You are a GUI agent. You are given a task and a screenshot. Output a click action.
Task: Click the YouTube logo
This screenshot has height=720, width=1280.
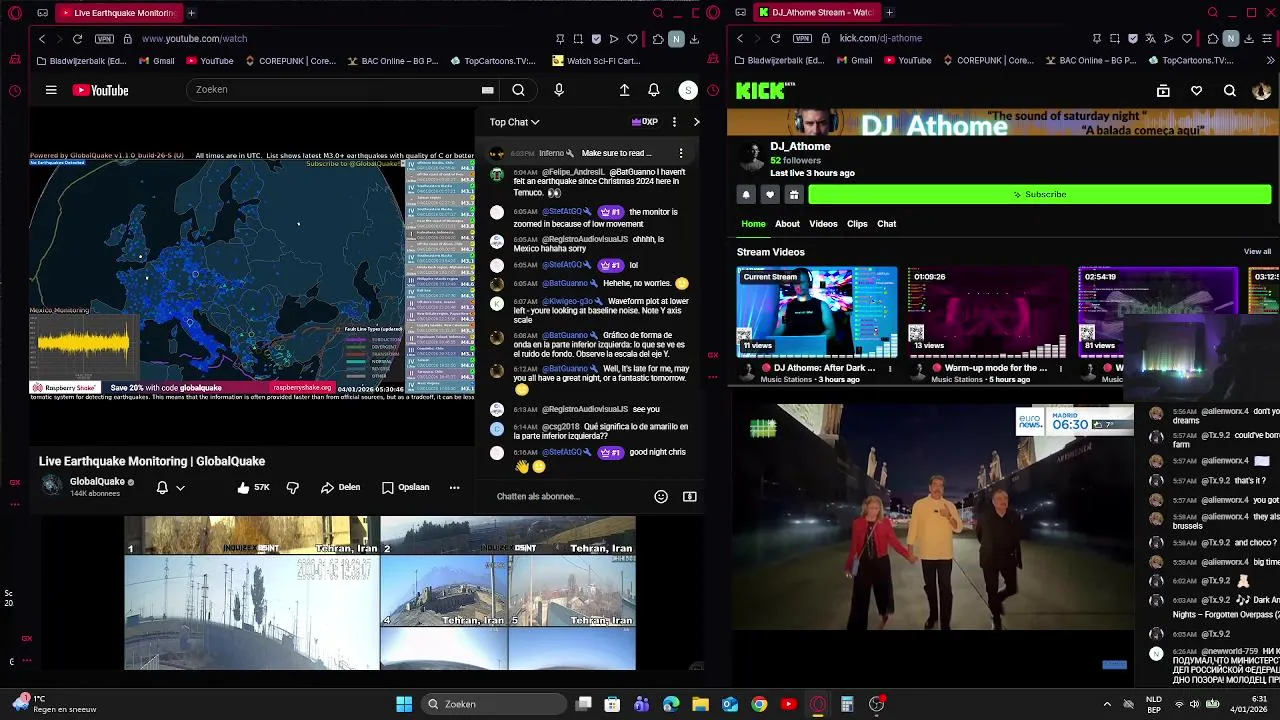click(100, 90)
